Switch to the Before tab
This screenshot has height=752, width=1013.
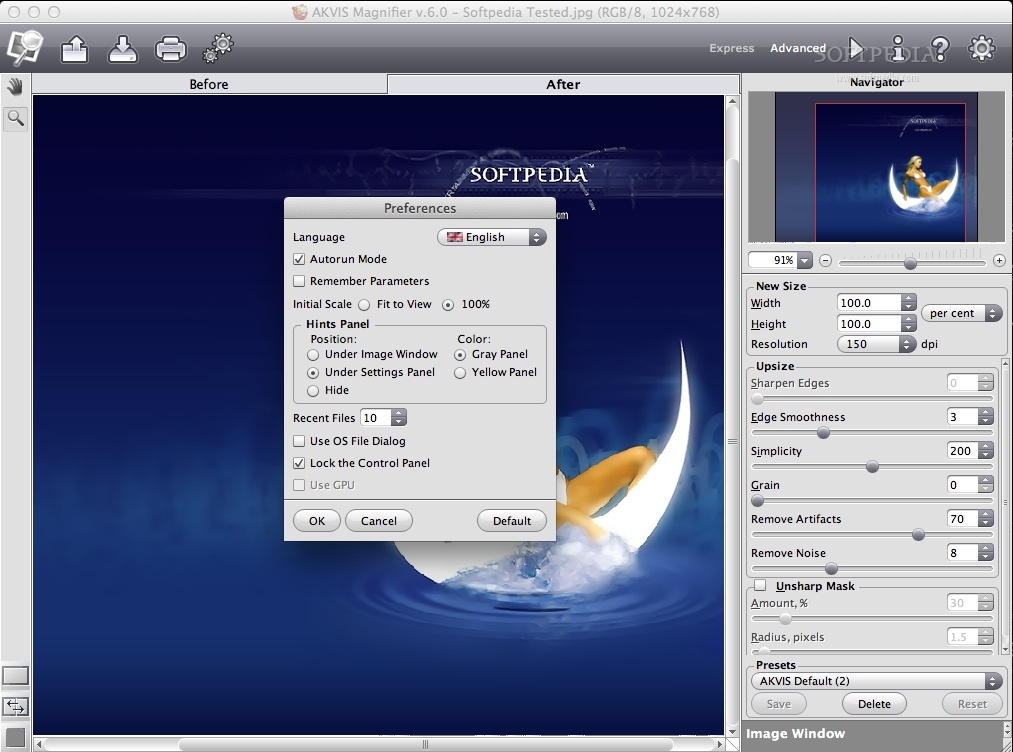208,84
